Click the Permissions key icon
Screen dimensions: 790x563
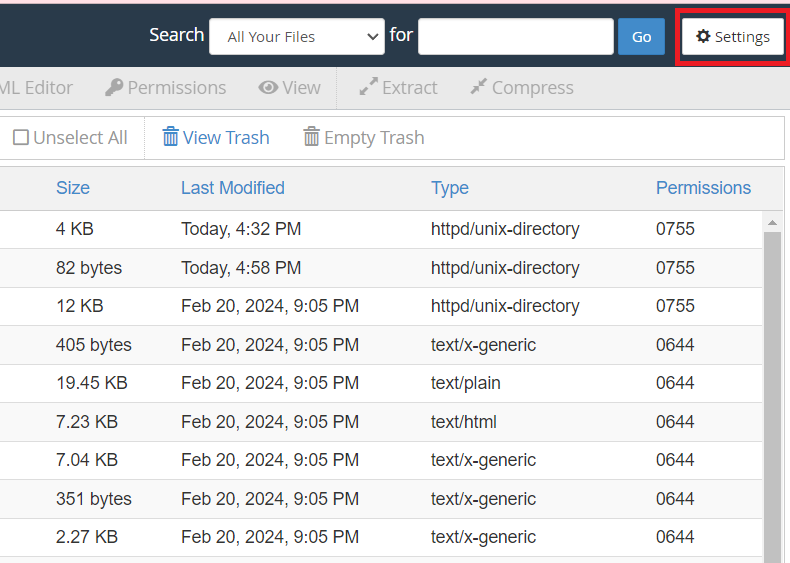pyautogui.click(x=114, y=88)
